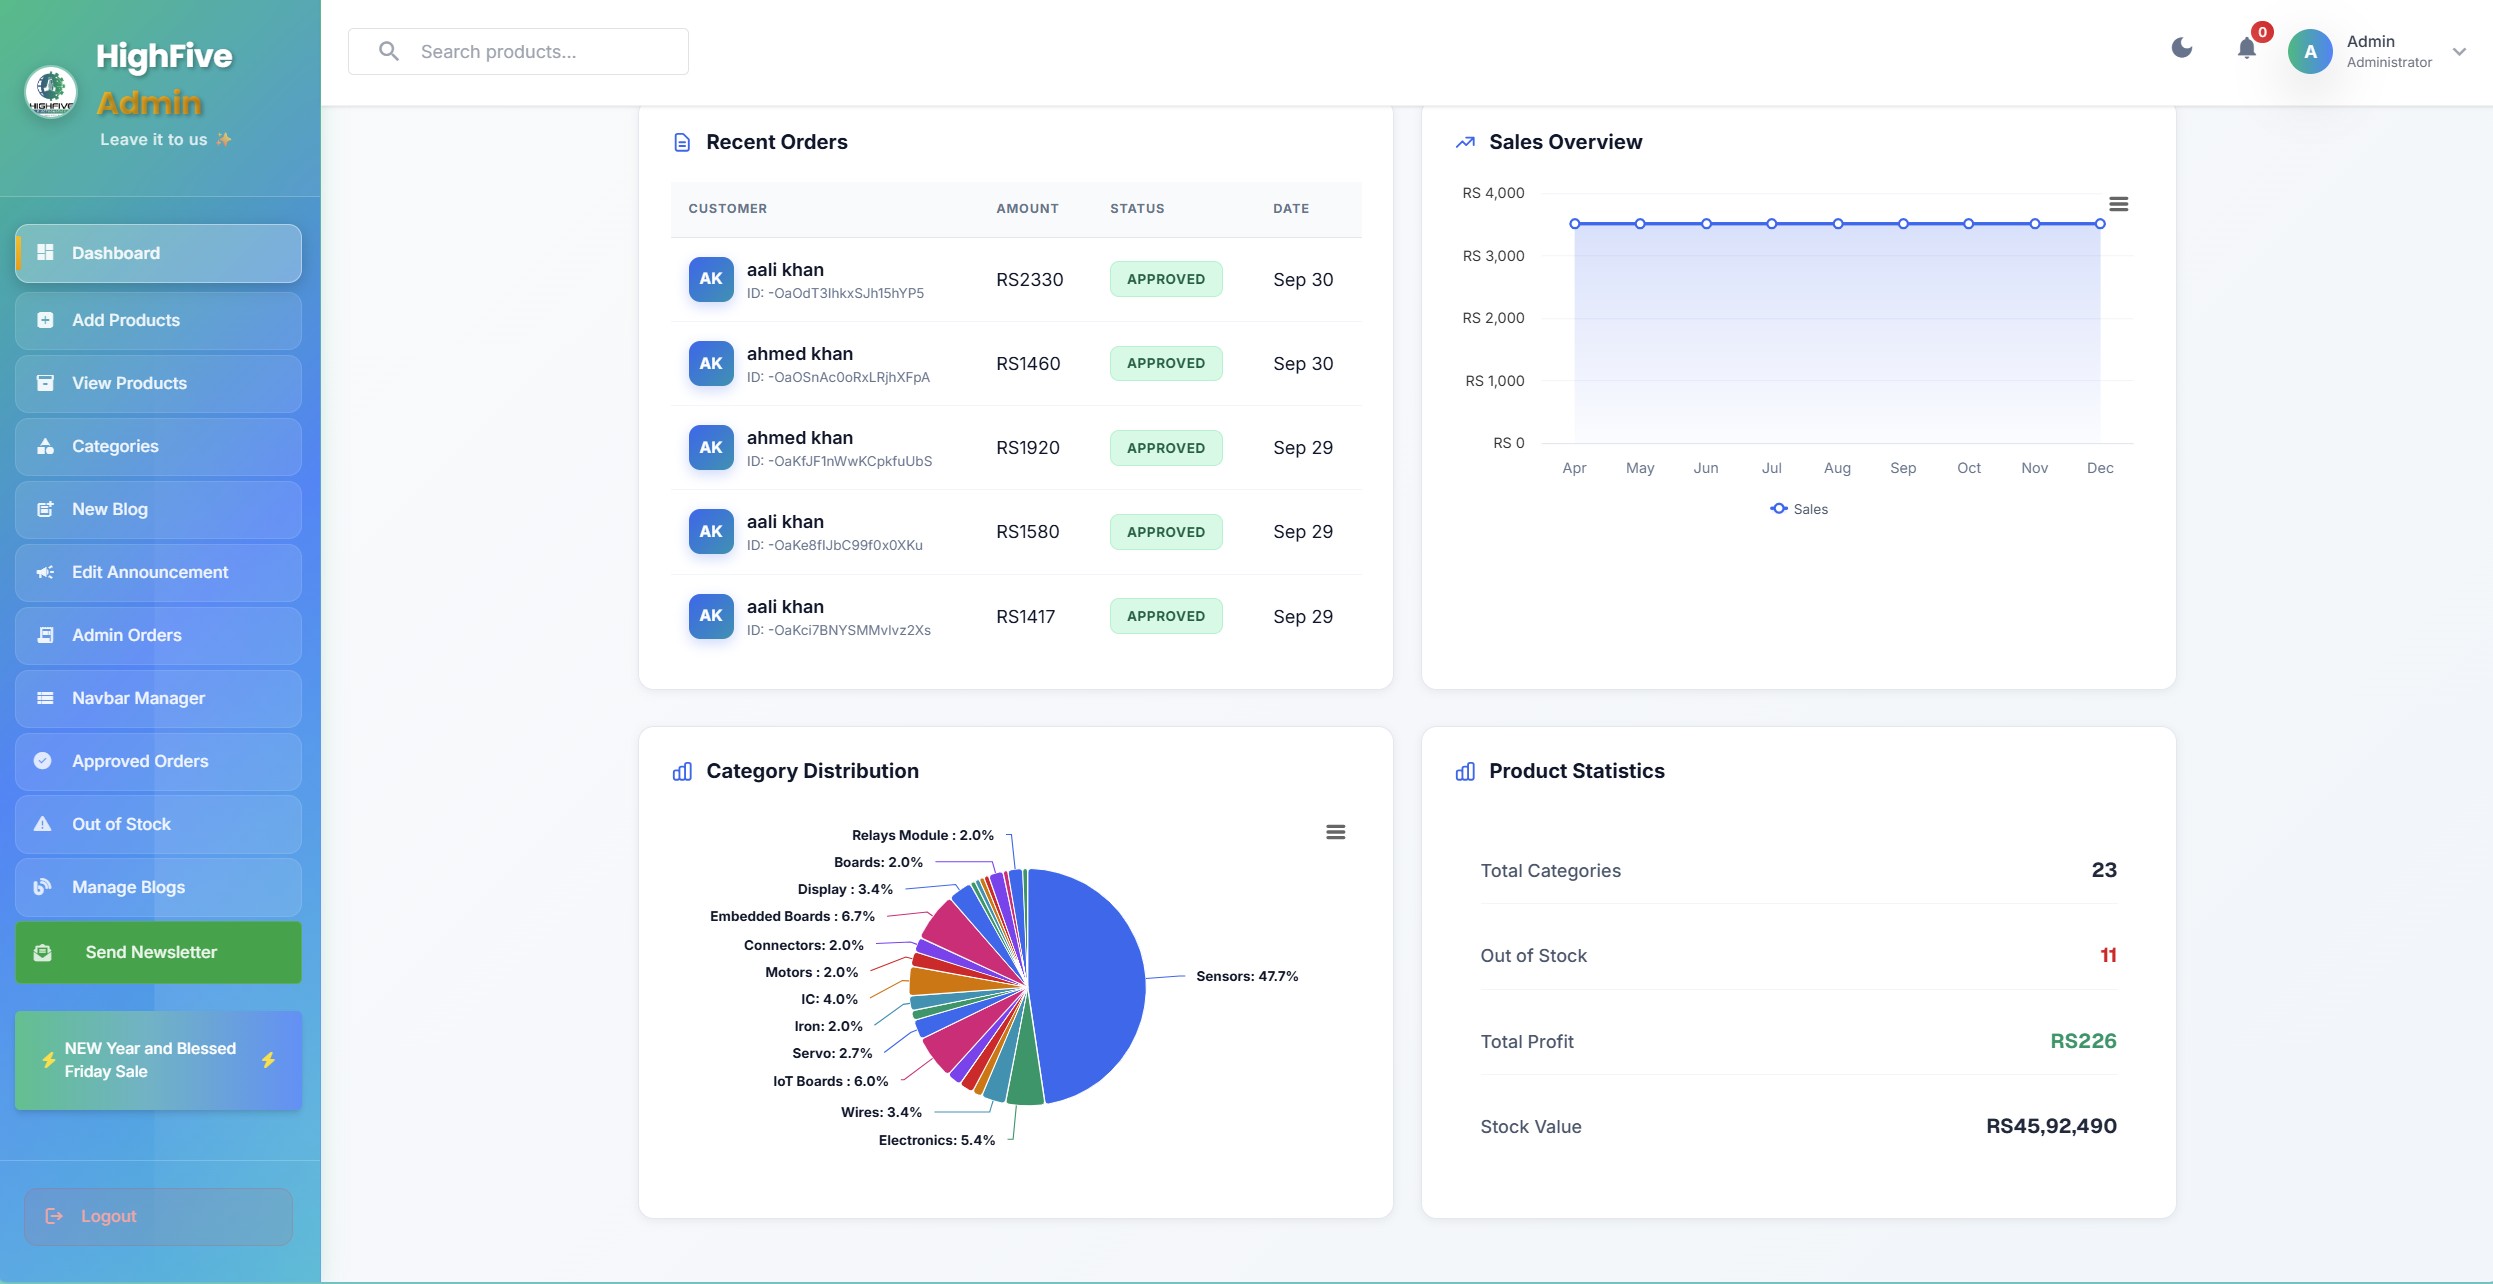
Task: Click the Admin user avatar circle
Action: [2310, 52]
